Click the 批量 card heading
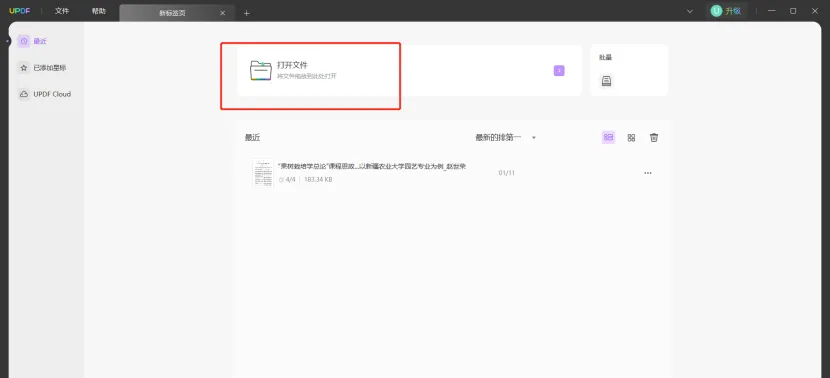This screenshot has width=830, height=378. coord(606,57)
